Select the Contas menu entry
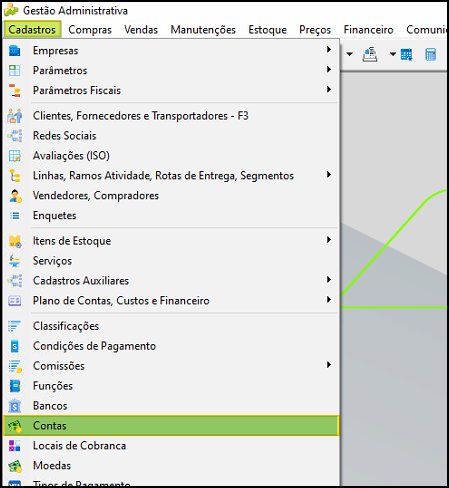Viewport: 449px width, 488px height. tap(171, 426)
